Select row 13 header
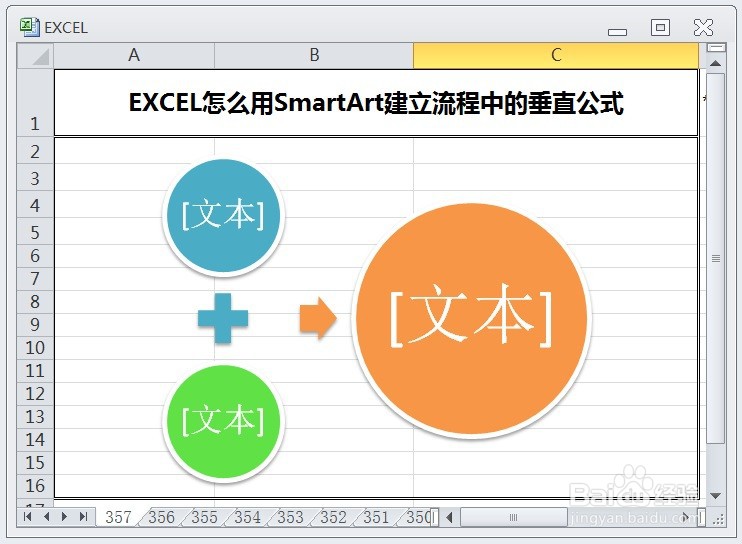742x544 pixels. click(x=35, y=417)
